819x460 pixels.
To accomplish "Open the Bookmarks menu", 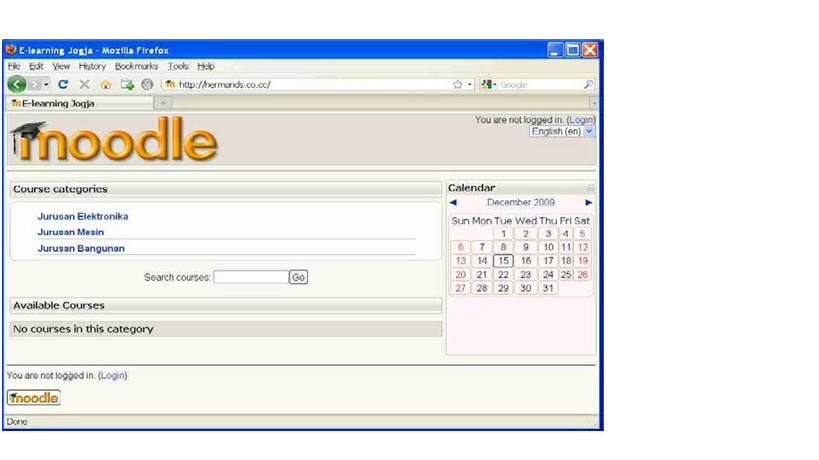I will click(x=136, y=66).
